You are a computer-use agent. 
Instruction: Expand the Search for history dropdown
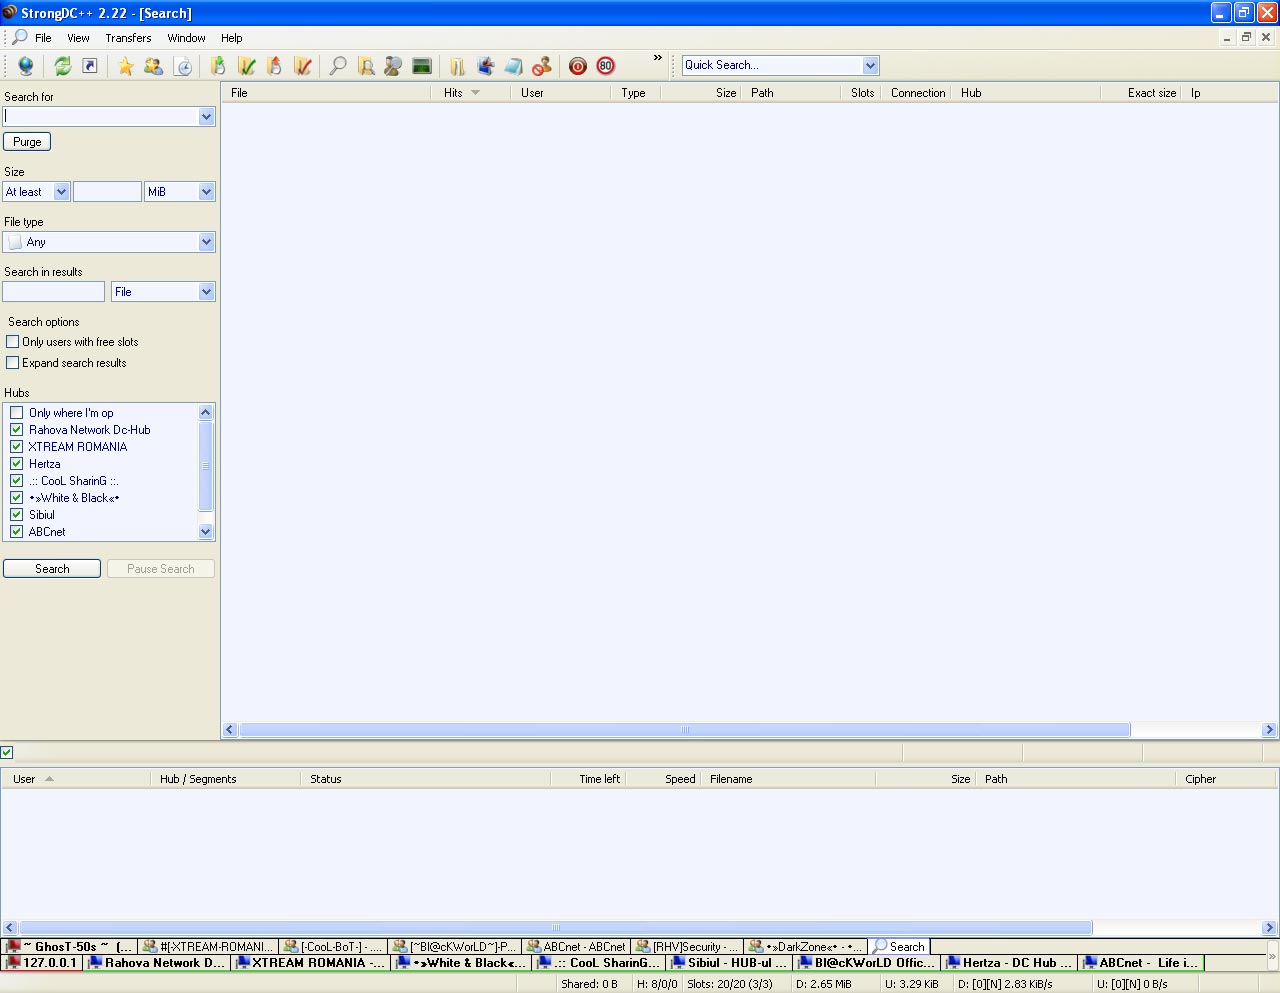206,117
